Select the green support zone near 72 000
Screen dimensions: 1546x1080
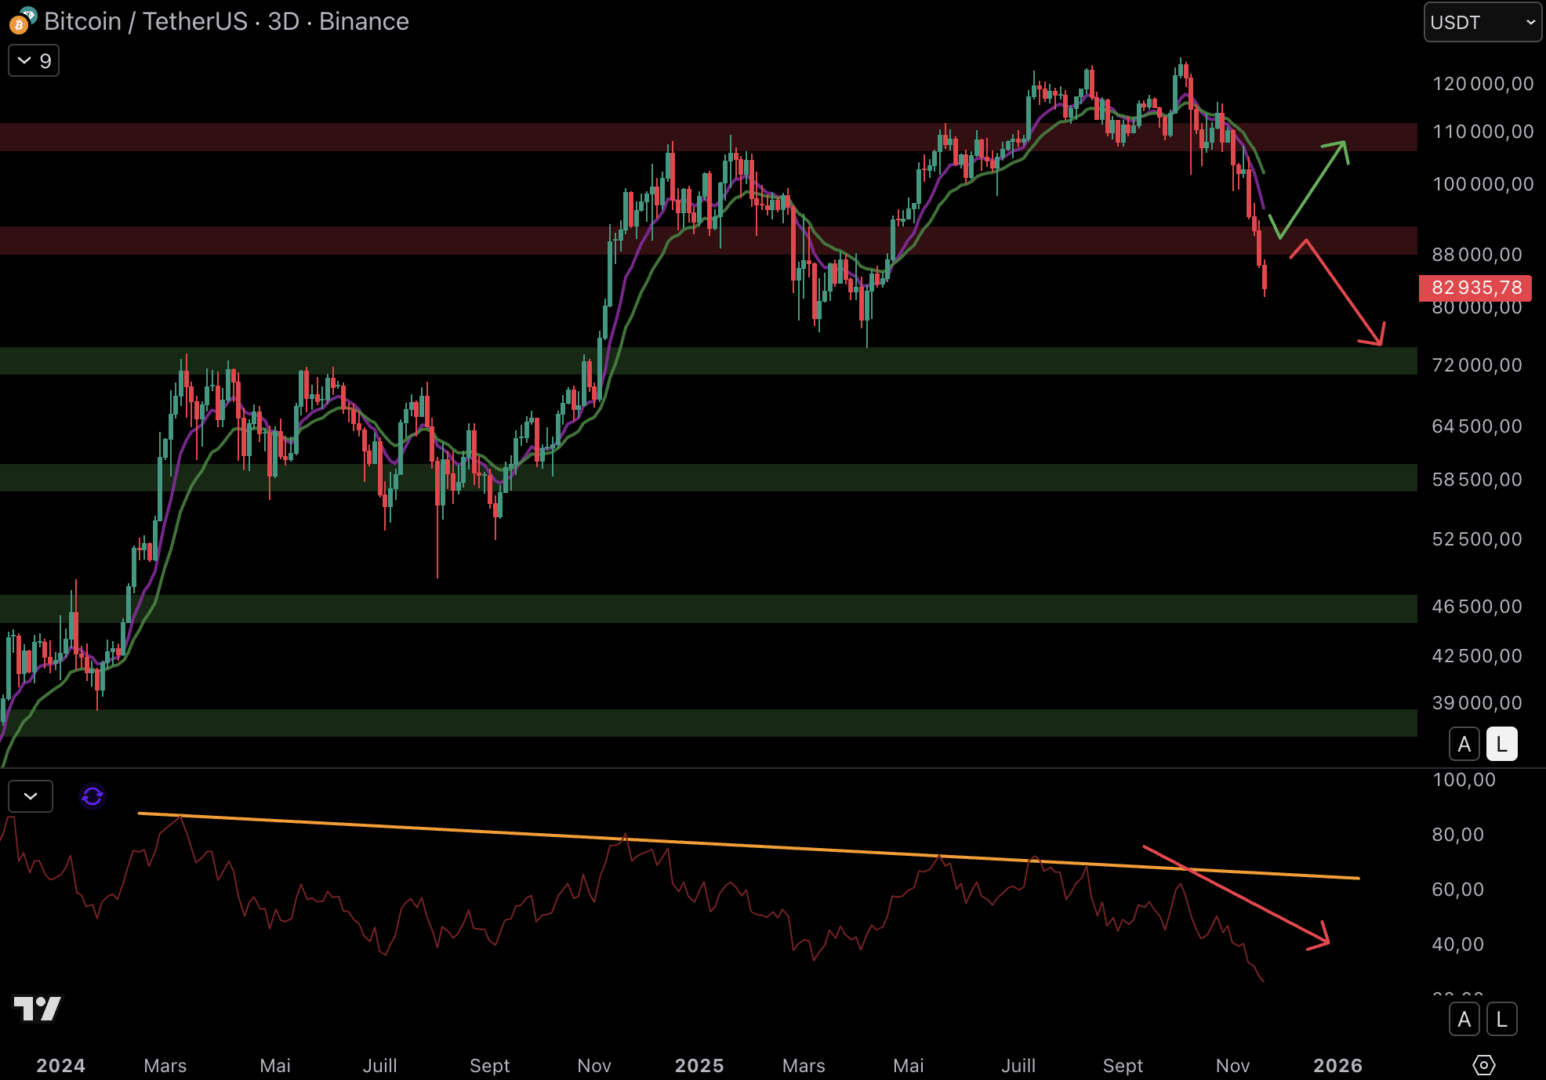[700, 361]
